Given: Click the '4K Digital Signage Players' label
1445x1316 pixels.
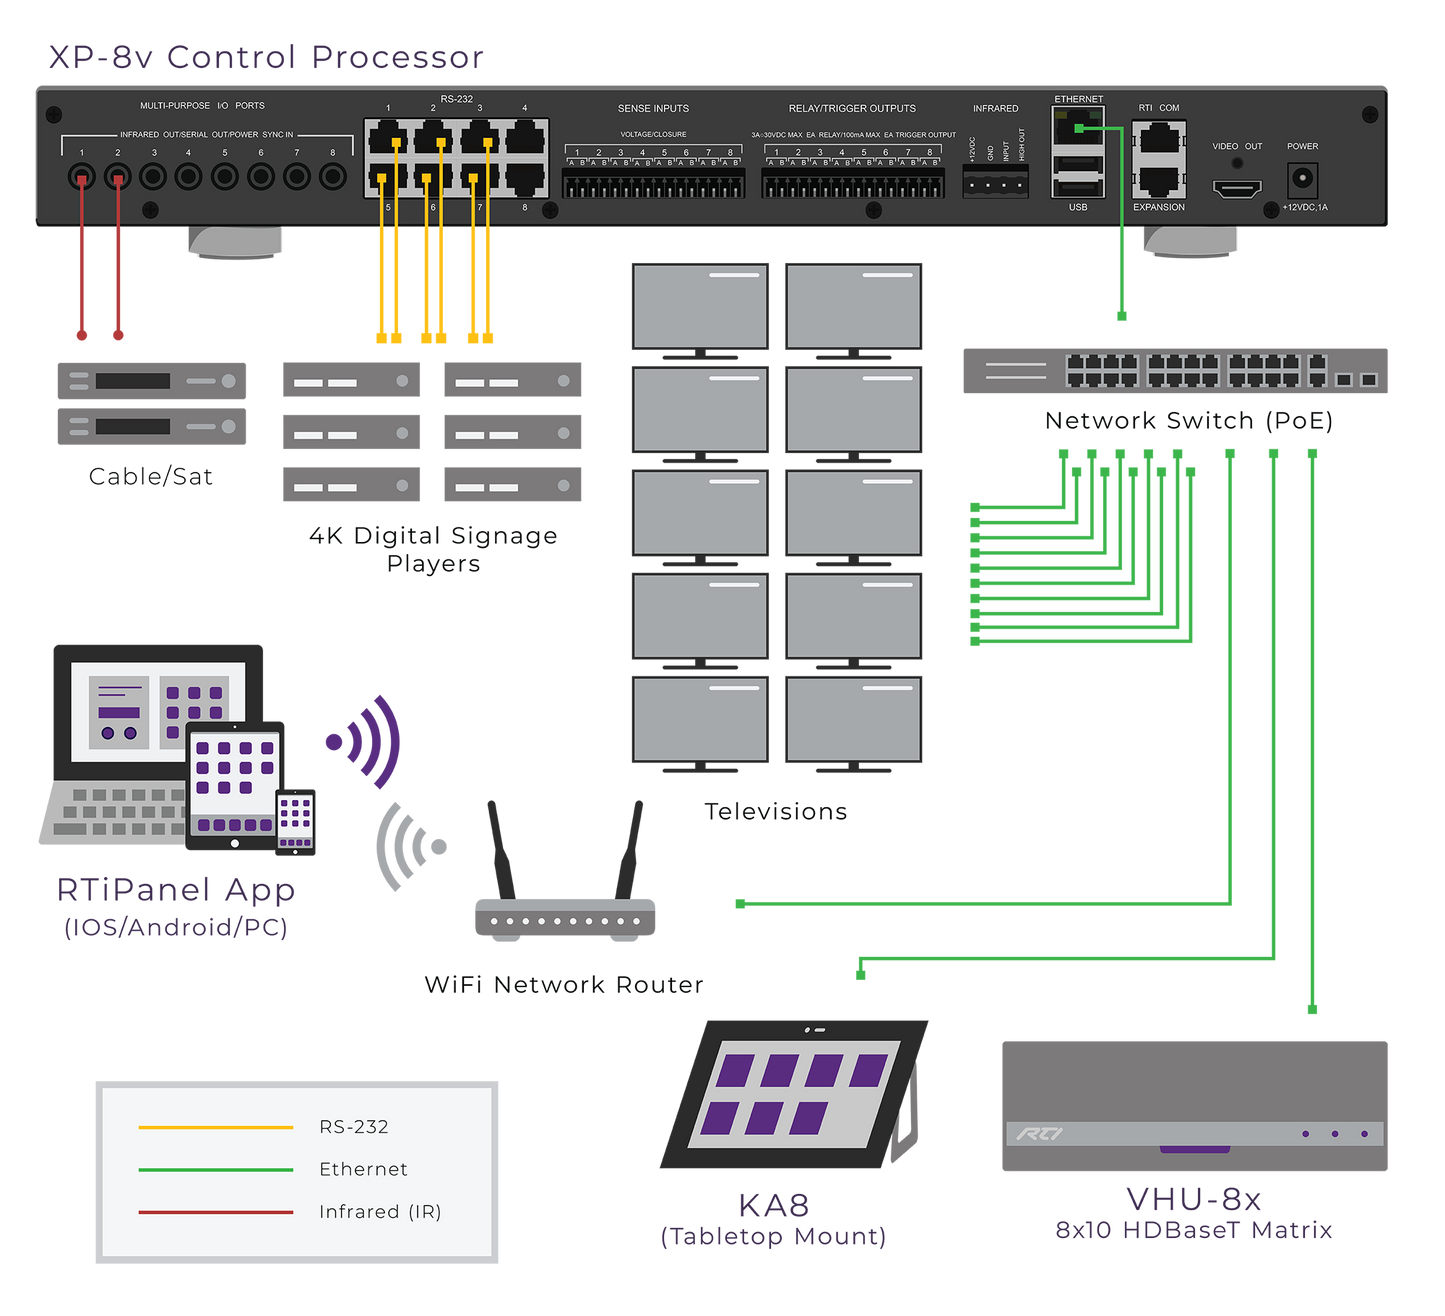Looking at the screenshot, I should click(433, 549).
